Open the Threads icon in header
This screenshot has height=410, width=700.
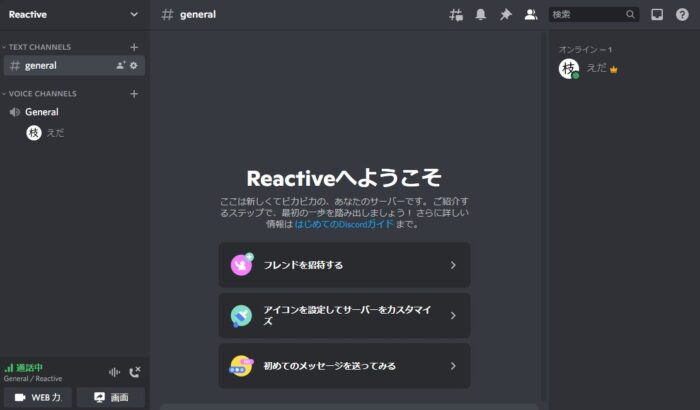456,15
